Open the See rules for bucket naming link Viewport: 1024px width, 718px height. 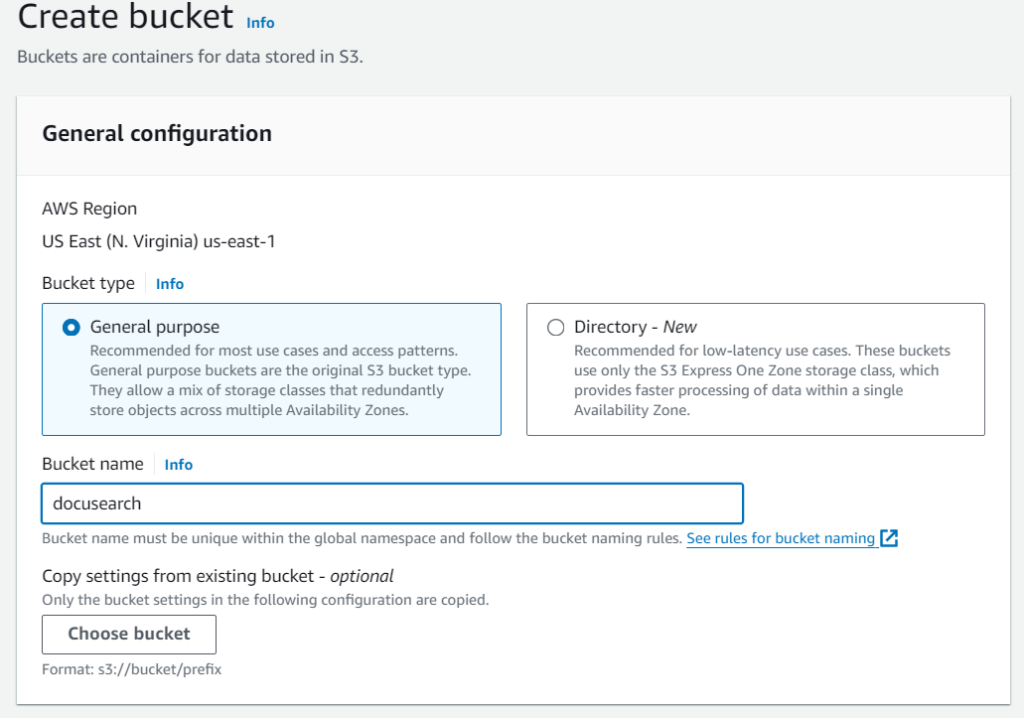click(x=780, y=538)
